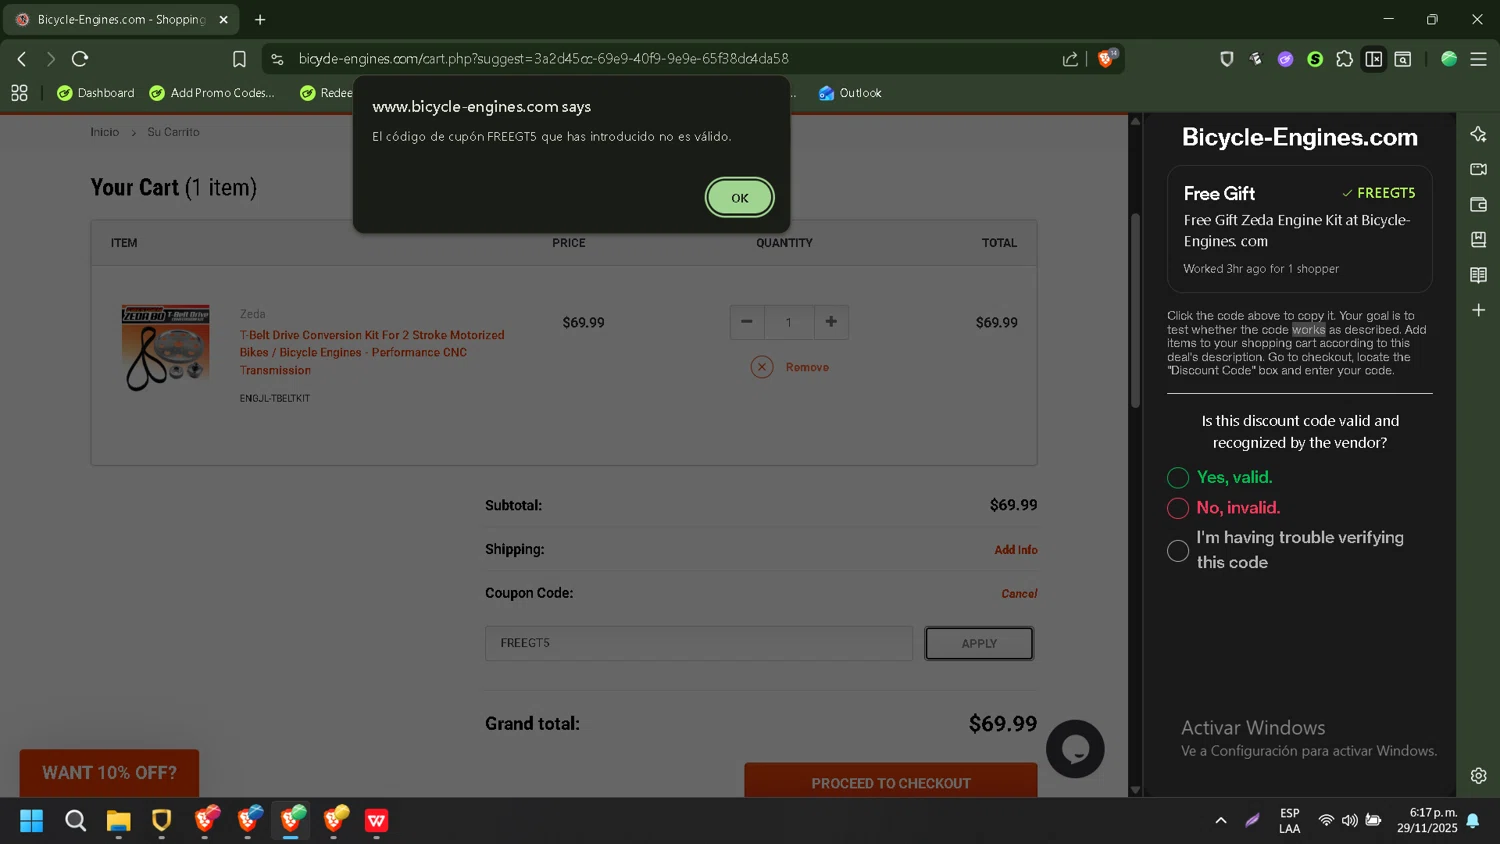
Task: Click OK in the invalid coupon alert
Action: 739,198
